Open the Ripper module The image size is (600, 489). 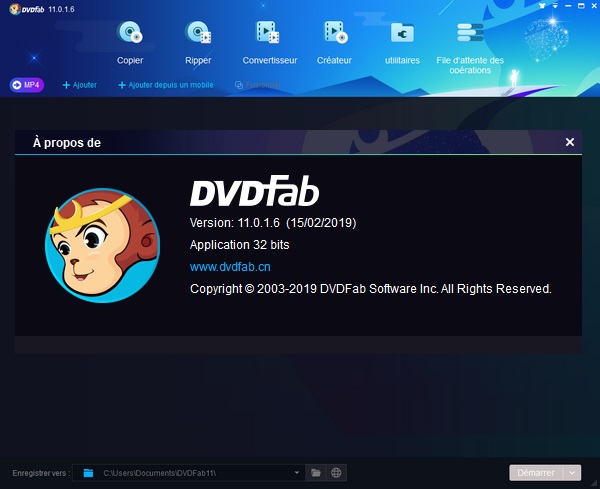[x=198, y=42]
